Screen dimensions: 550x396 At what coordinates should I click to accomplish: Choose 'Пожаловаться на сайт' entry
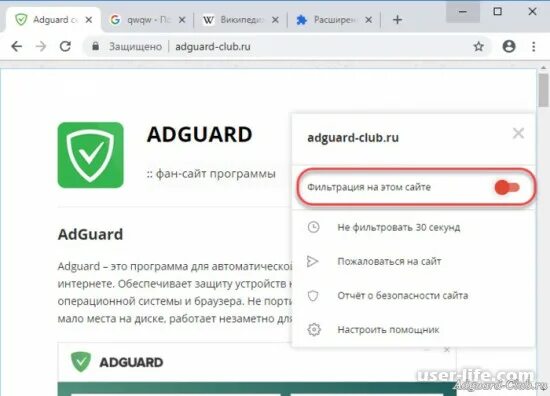[x=389, y=261]
